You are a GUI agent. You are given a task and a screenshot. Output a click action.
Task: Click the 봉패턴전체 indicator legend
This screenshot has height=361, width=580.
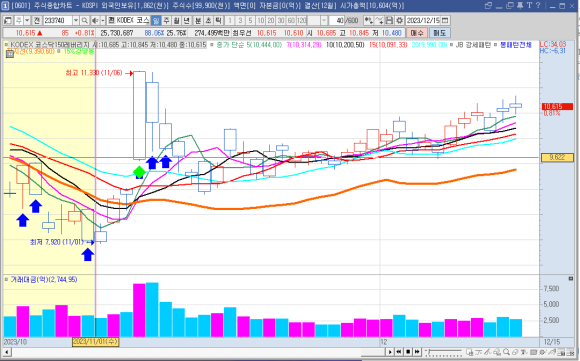(516, 45)
